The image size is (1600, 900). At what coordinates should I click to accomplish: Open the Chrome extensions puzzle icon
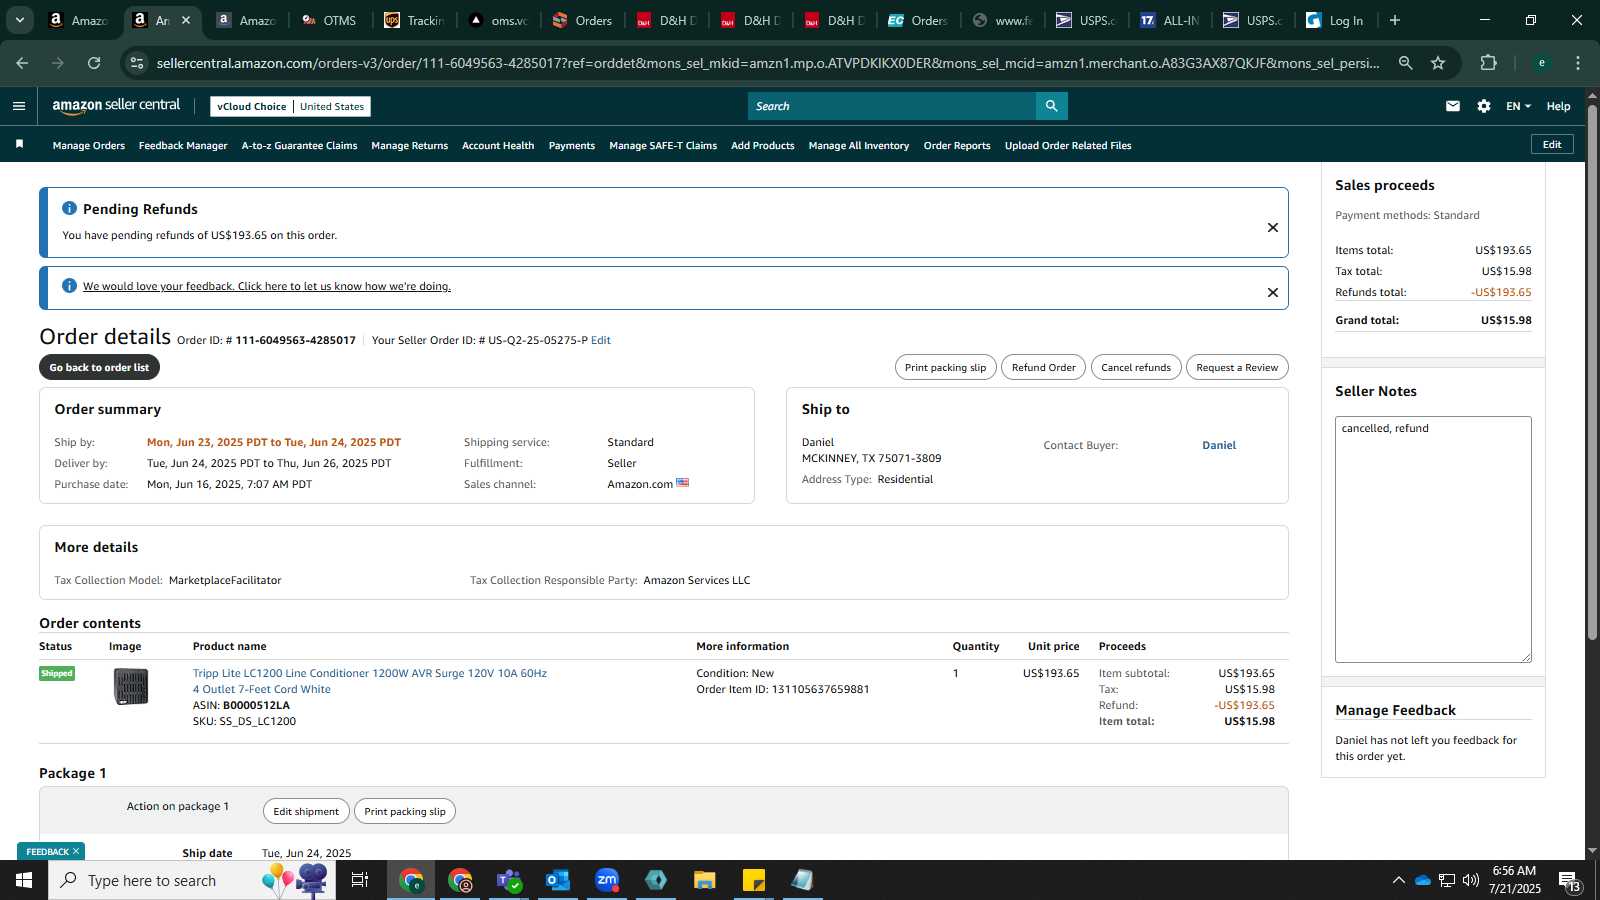(x=1488, y=63)
